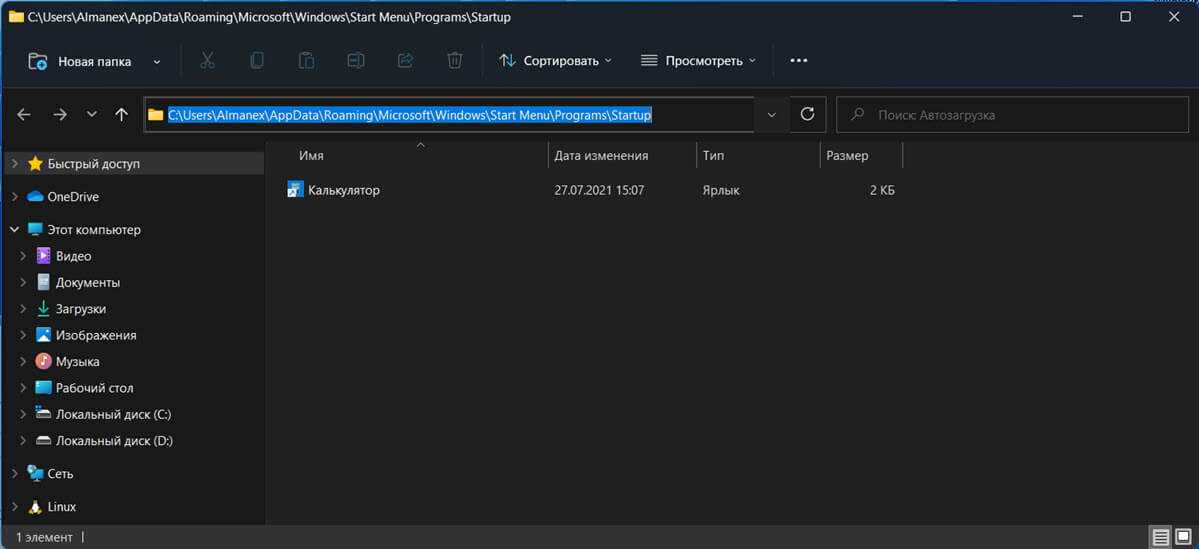
Task: Click the Cut scissors icon in toolbar
Action: point(207,61)
